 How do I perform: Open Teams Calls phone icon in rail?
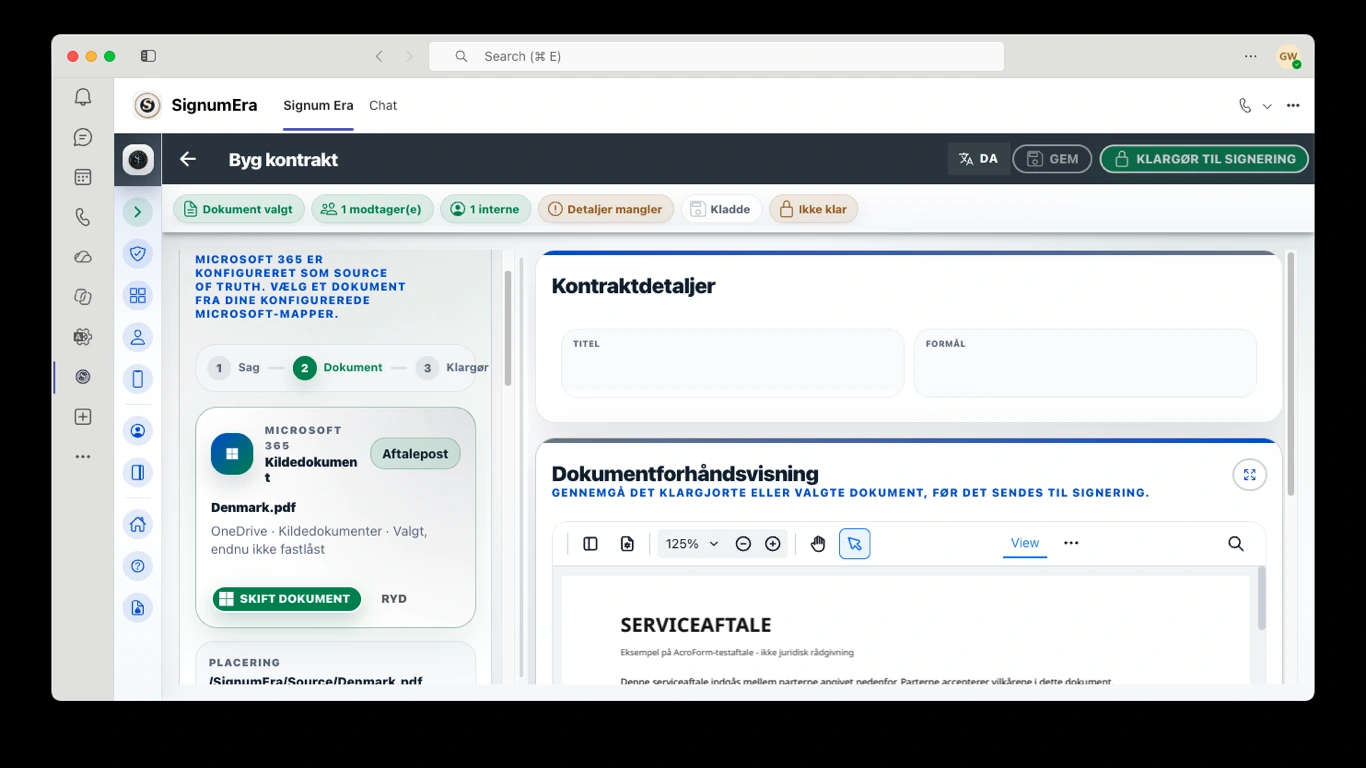[x=83, y=217]
